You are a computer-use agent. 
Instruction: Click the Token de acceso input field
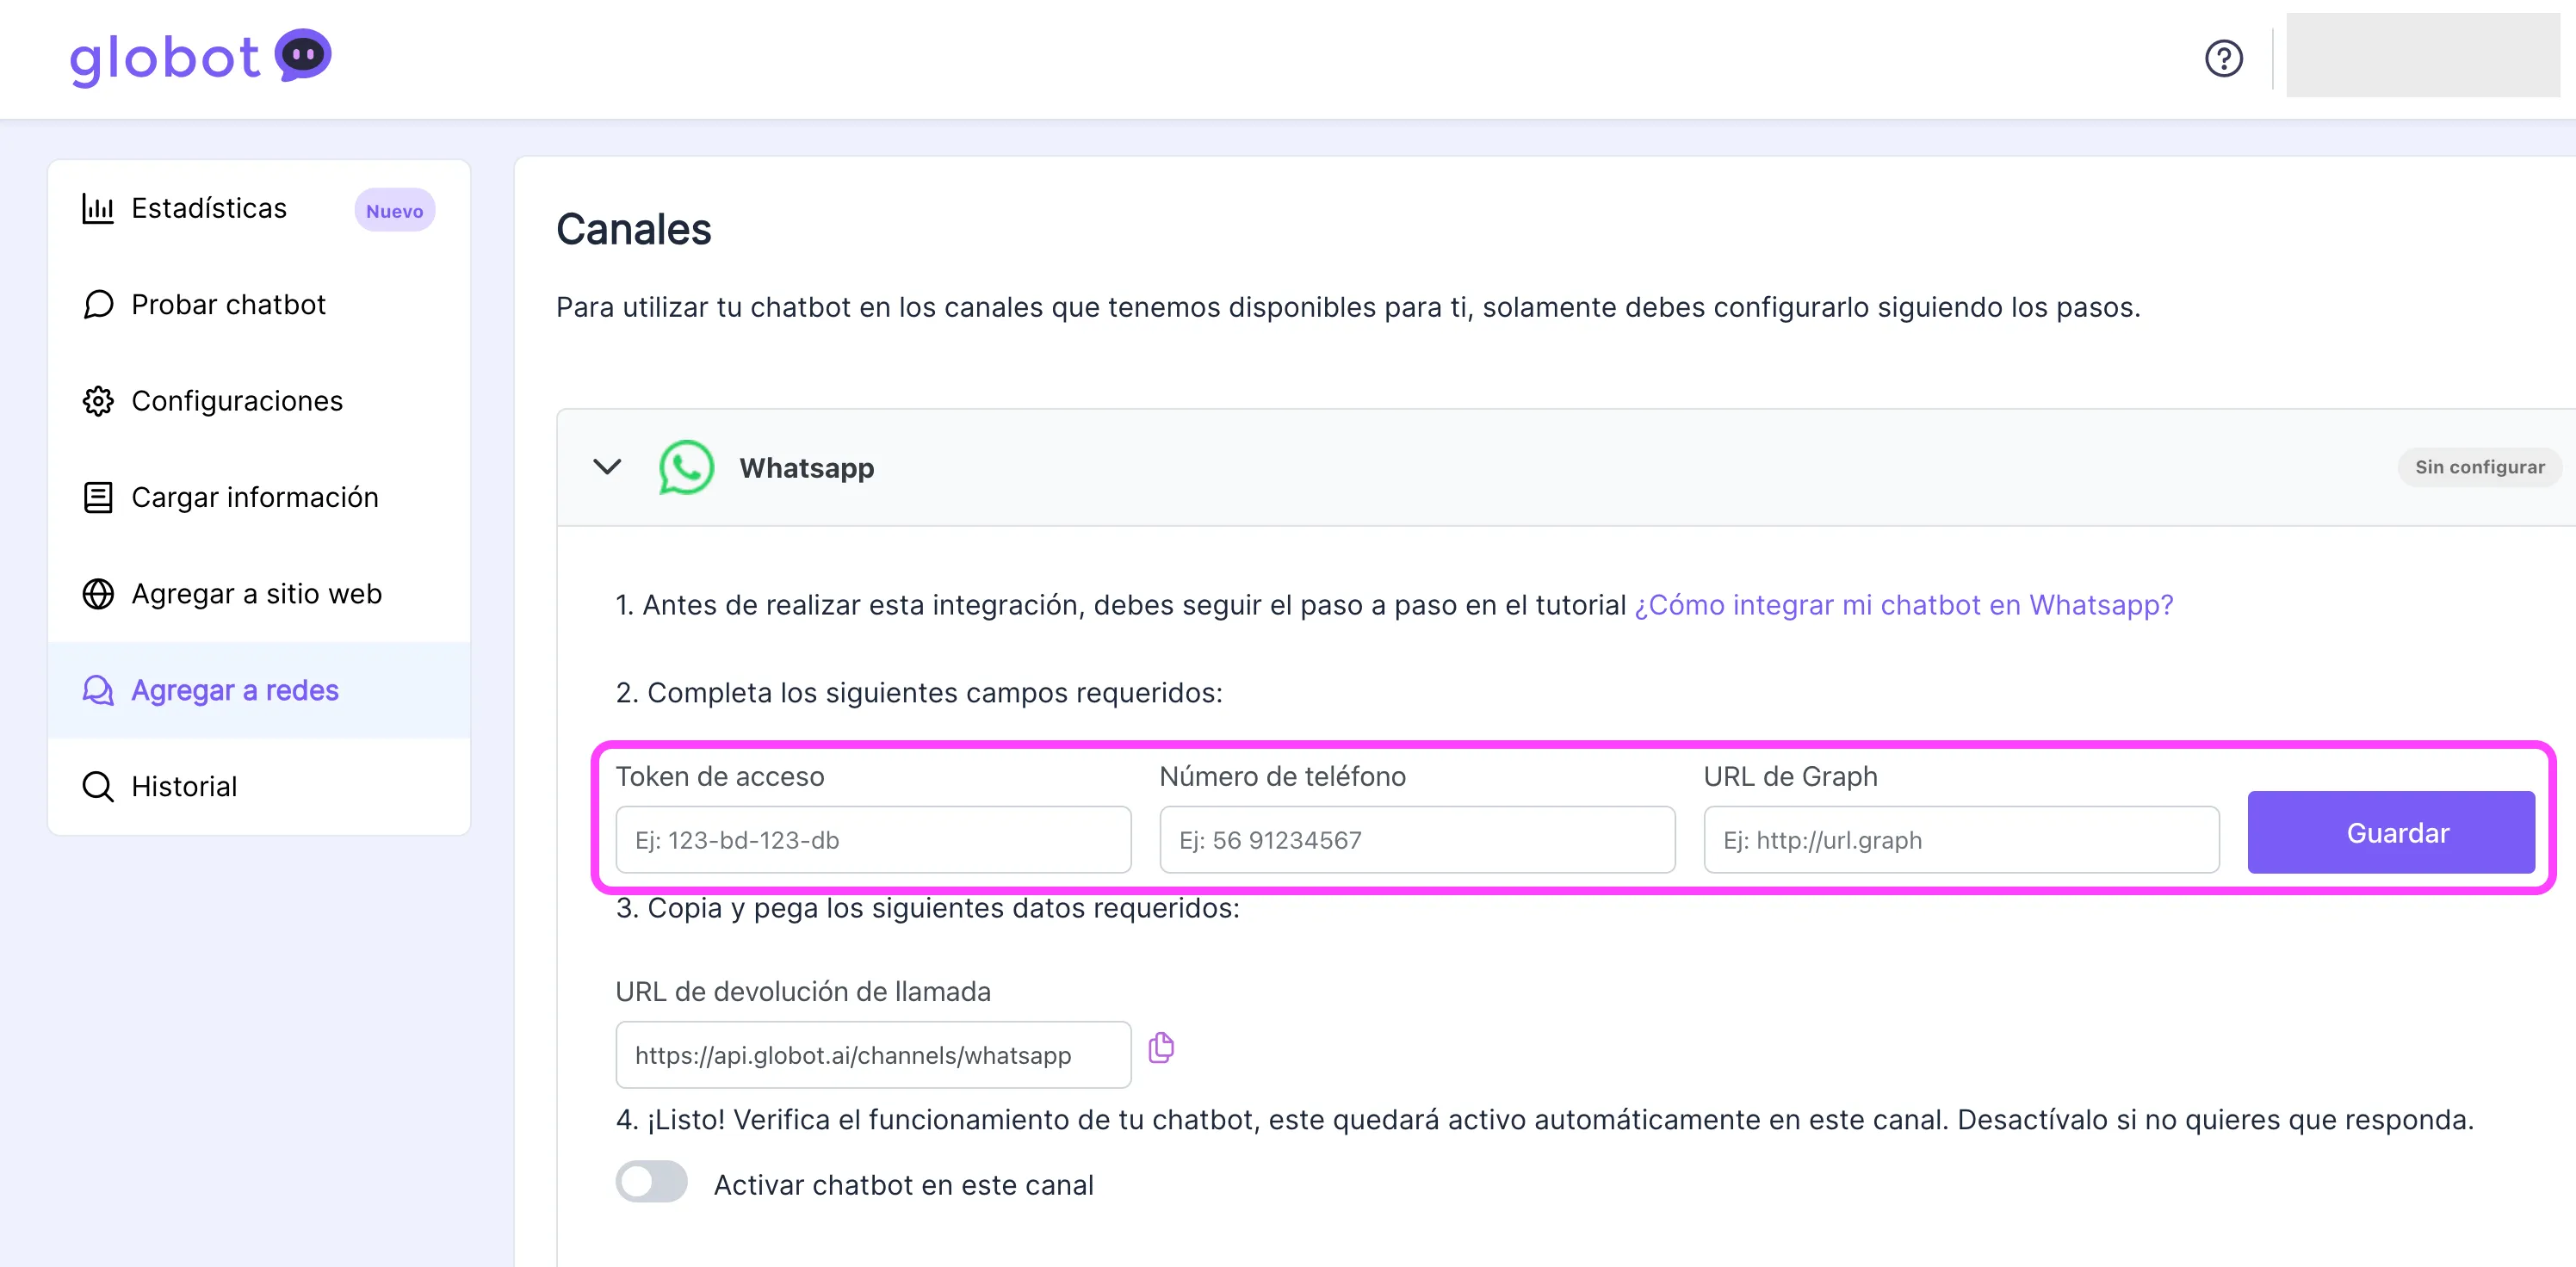(x=871, y=840)
